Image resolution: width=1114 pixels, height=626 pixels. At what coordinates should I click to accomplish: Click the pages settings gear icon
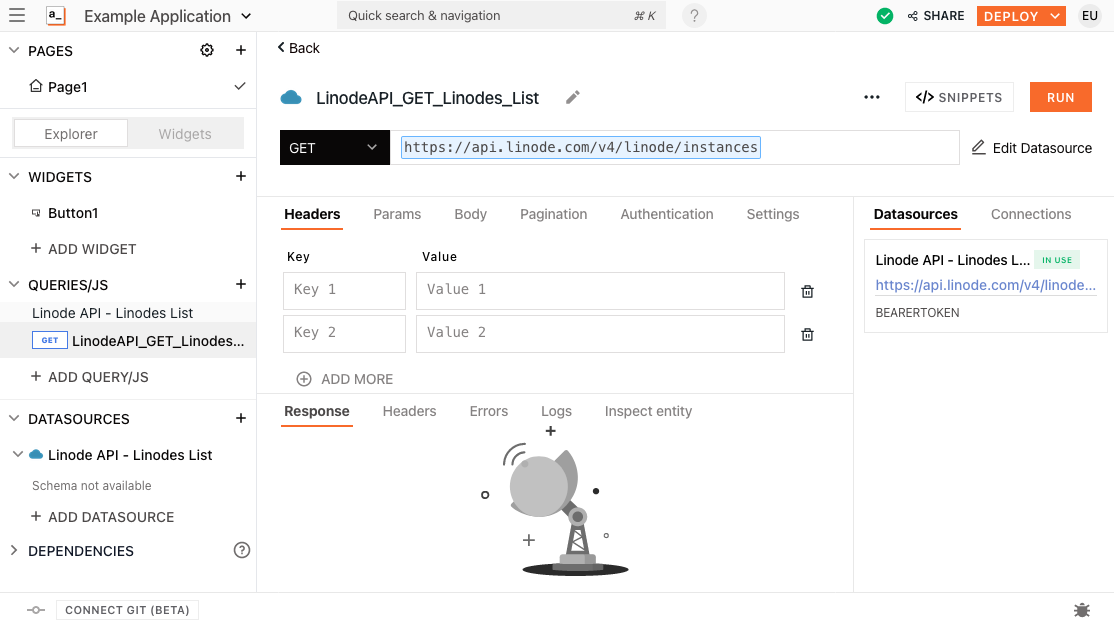207,51
